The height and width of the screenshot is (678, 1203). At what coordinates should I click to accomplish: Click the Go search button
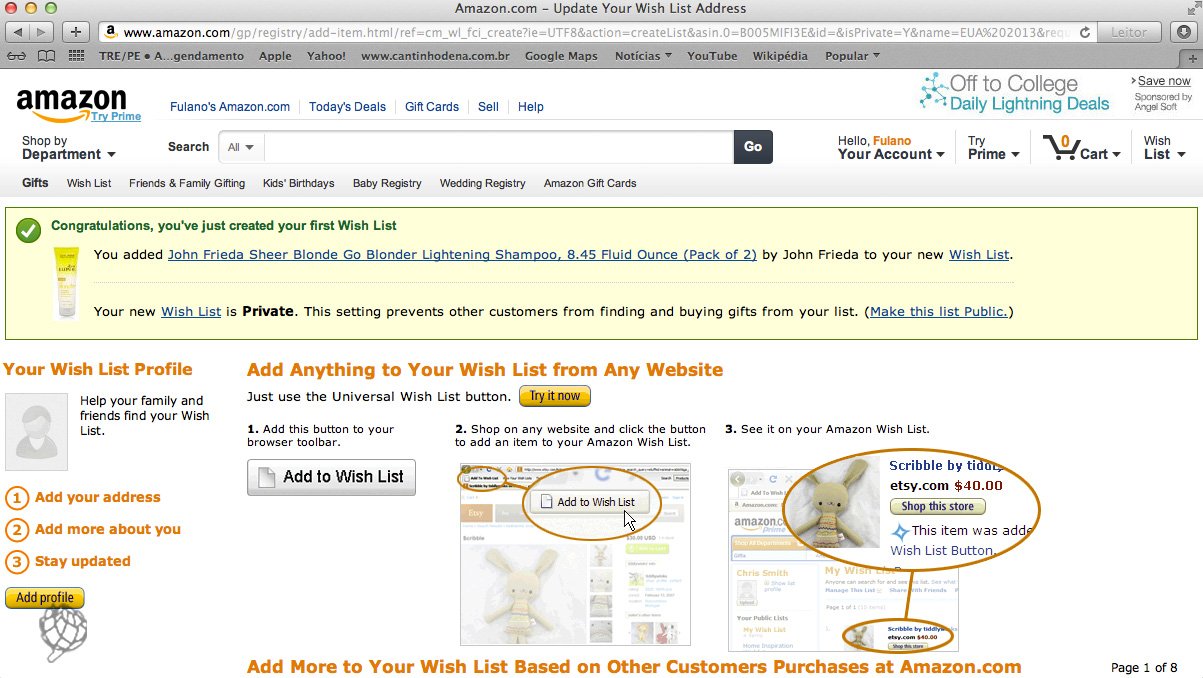pyautogui.click(x=752, y=146)
